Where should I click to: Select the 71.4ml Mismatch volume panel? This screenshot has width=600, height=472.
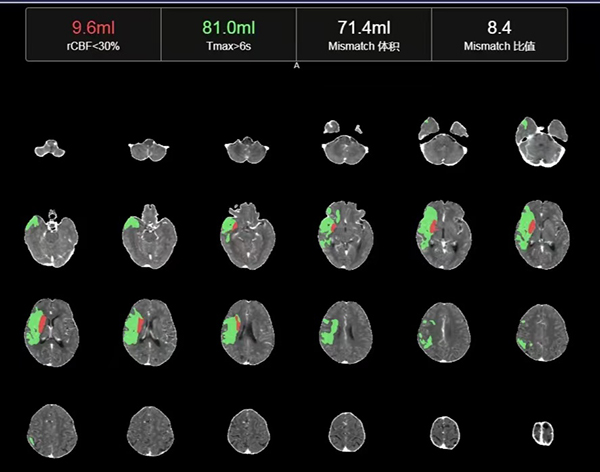[x=364, y=35]
